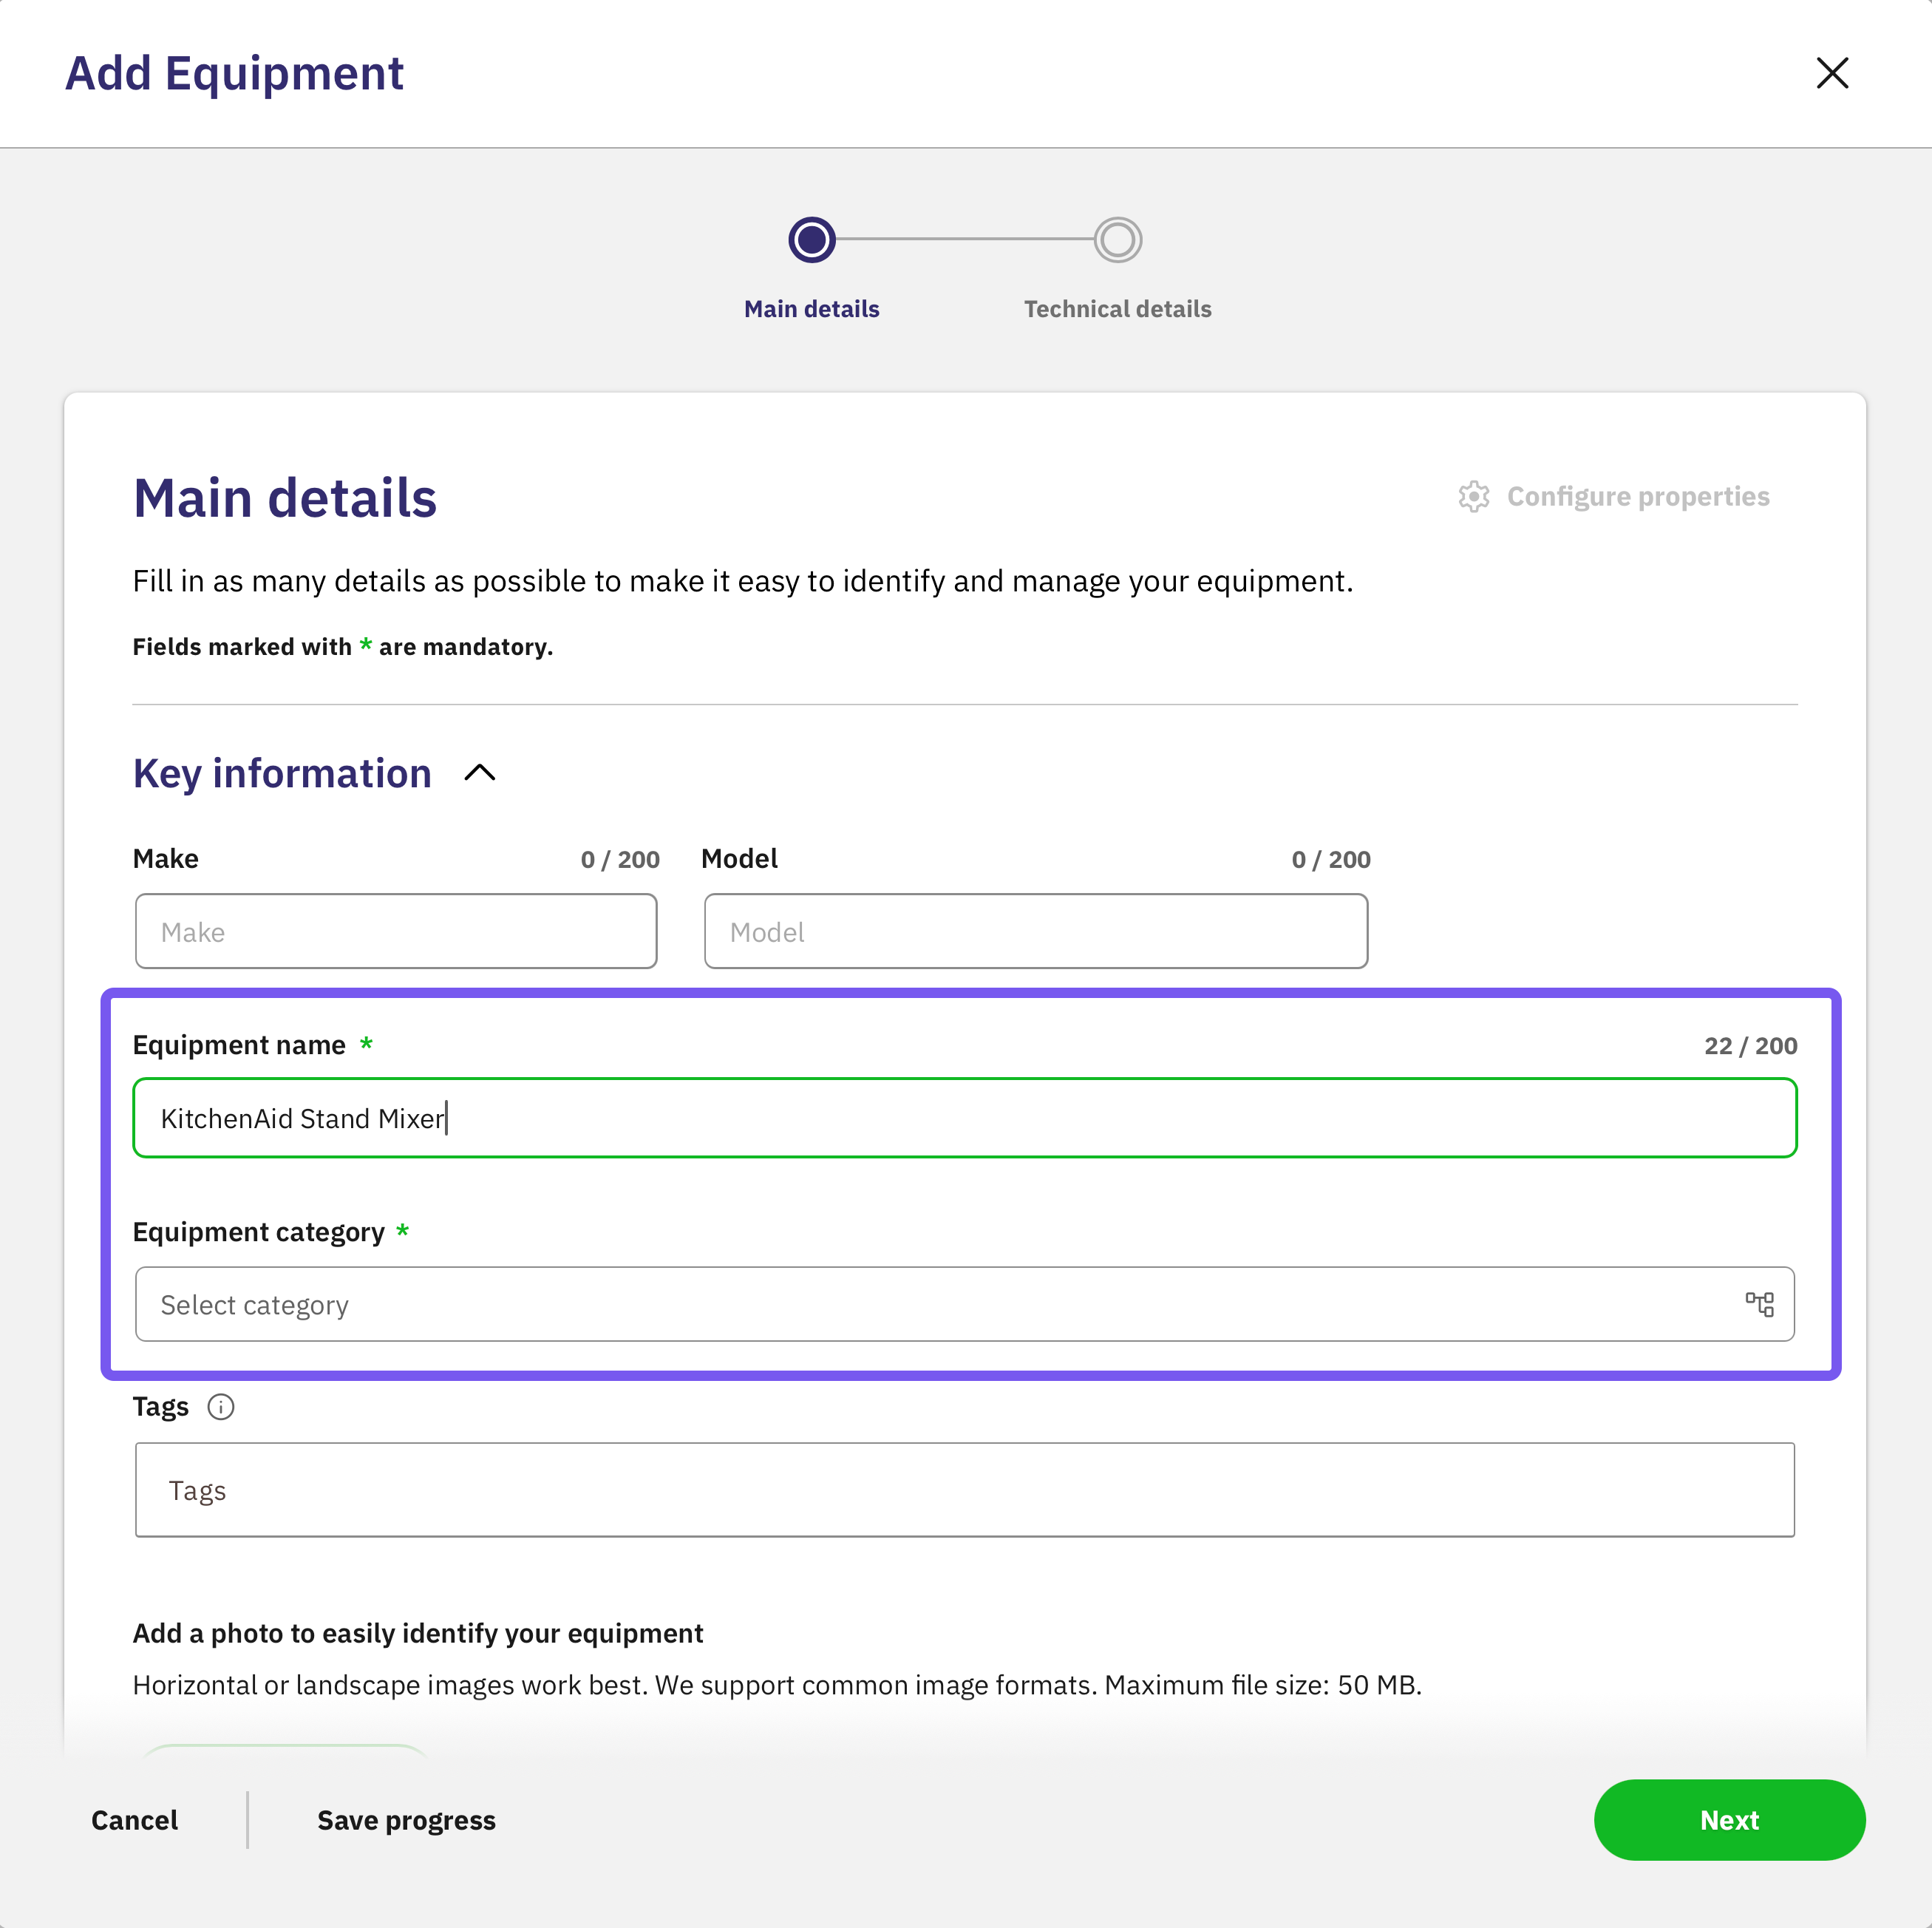Click the Configure properties gear icon
The height and width of the screenshot is (1928, 1932).
tap(1473, 497)
